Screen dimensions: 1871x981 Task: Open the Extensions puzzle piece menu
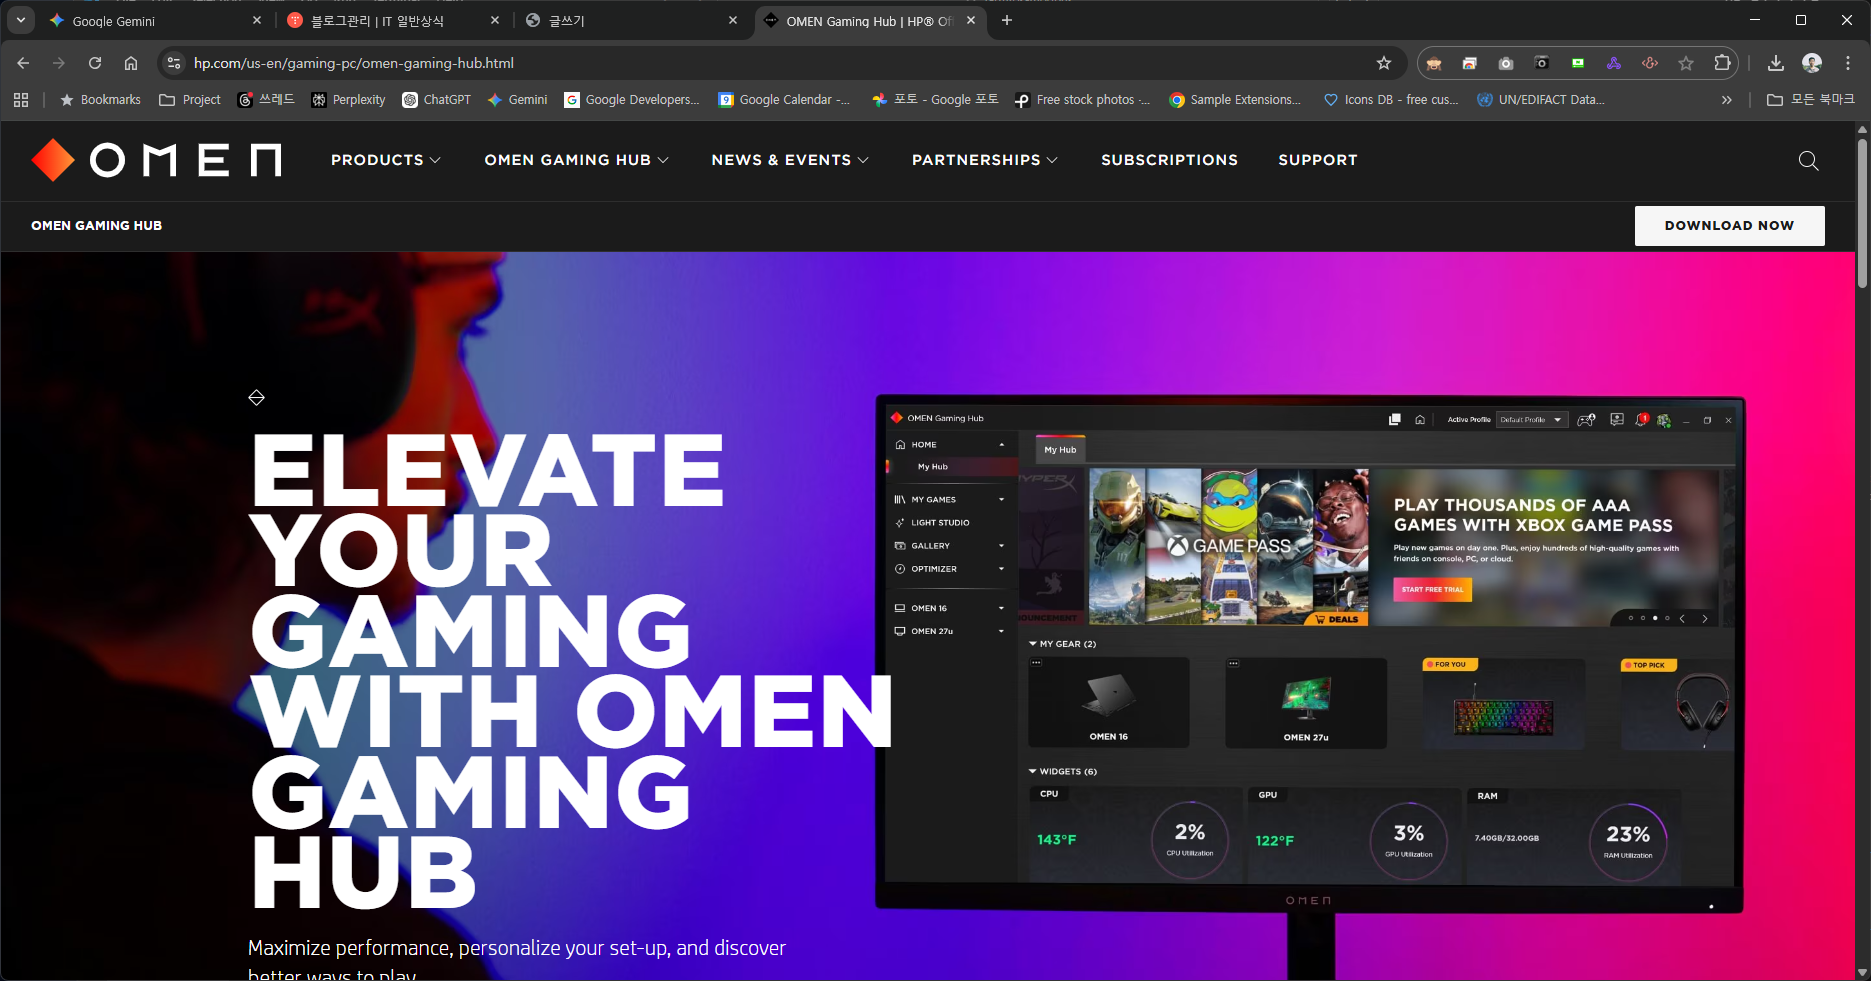[x=1722, y=63]
